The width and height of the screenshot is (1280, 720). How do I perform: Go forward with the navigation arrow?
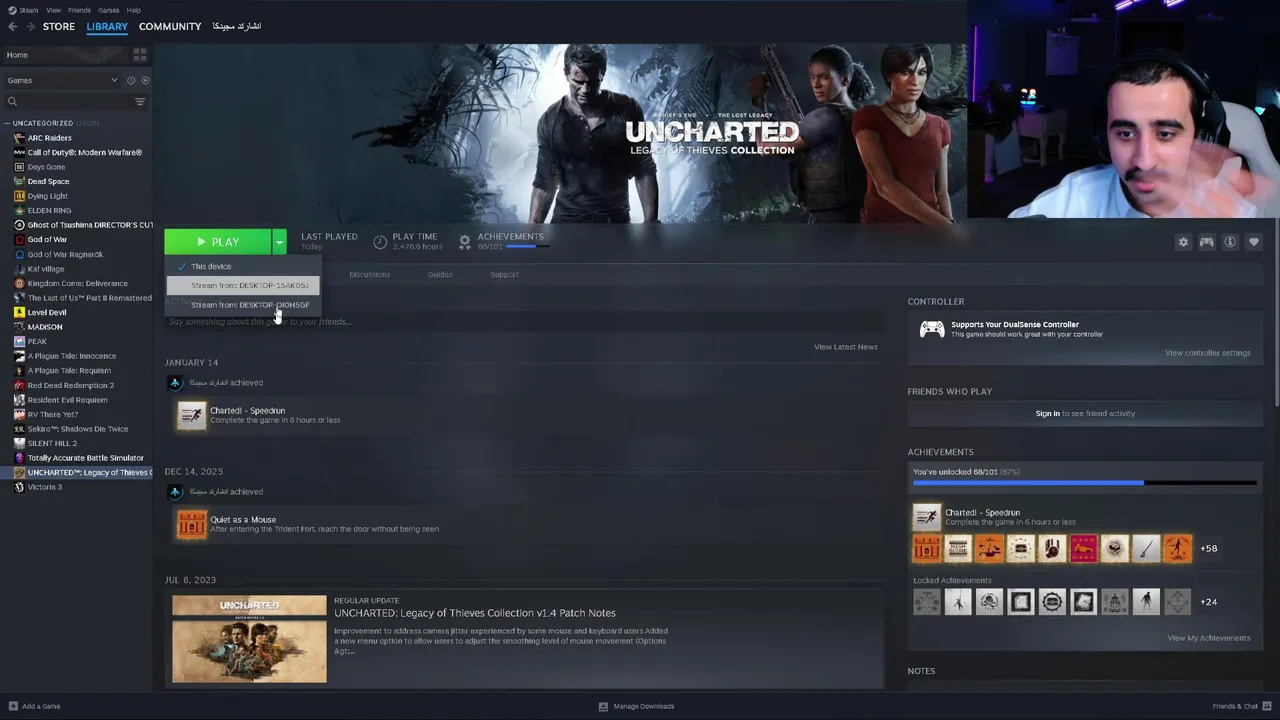click(x=29, y=26)
